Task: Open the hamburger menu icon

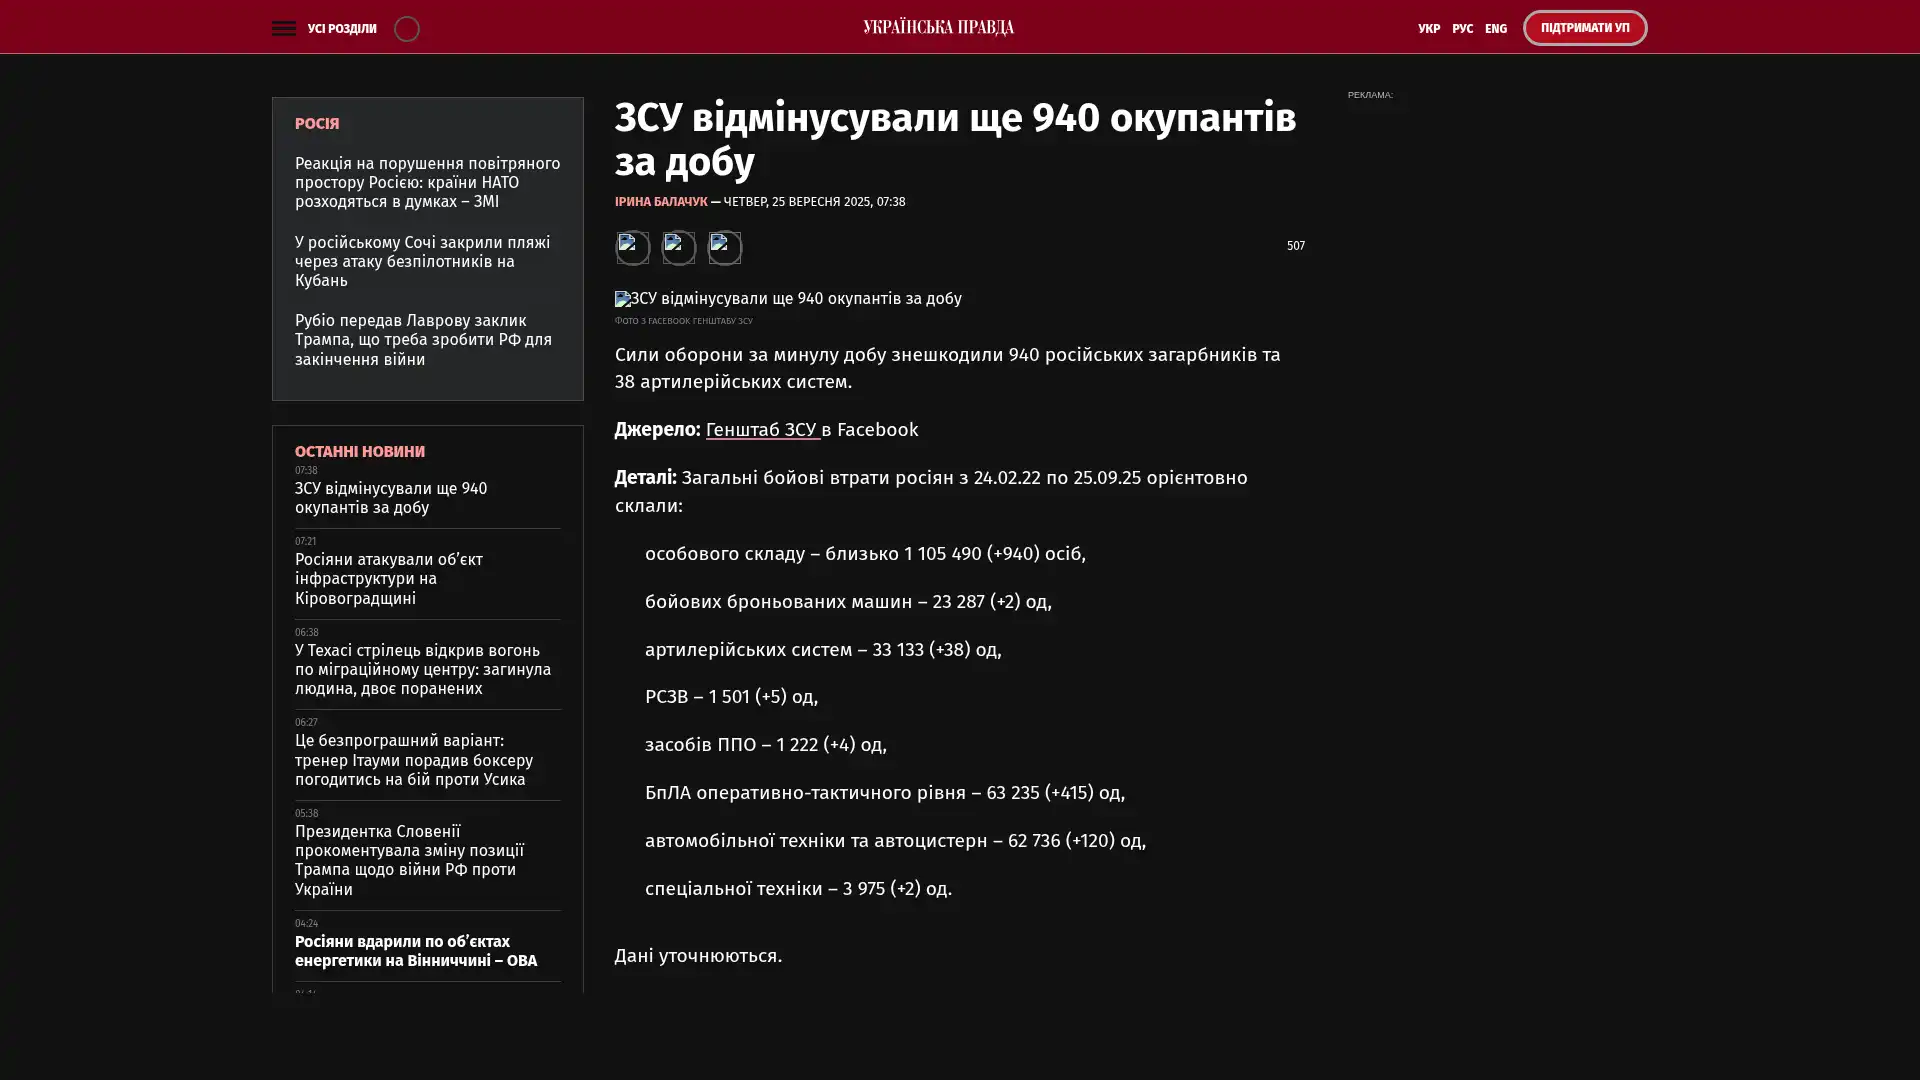Action: point(283,28)
